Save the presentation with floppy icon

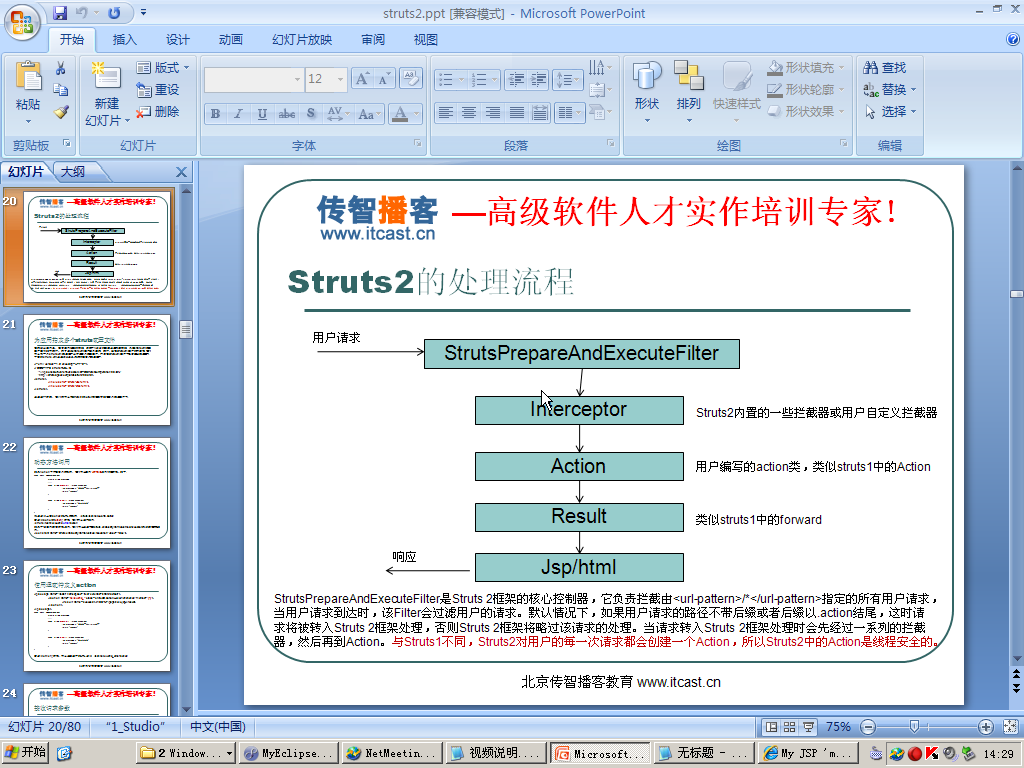point(60,12)
